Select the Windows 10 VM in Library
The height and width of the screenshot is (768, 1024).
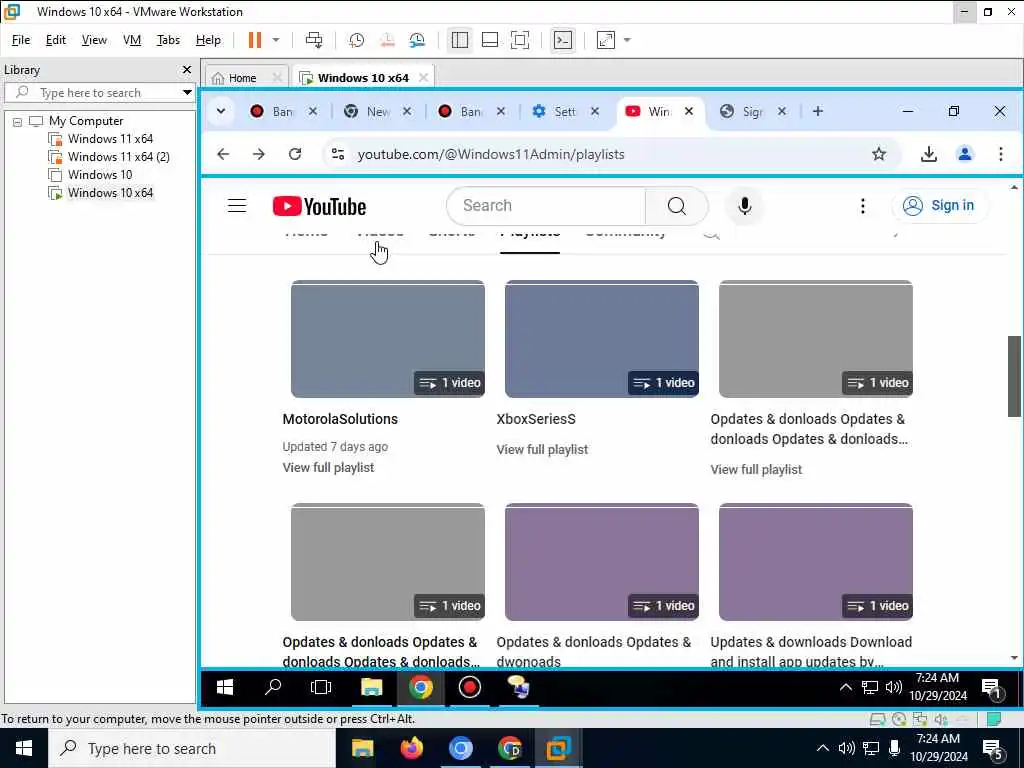pos(99,174)
